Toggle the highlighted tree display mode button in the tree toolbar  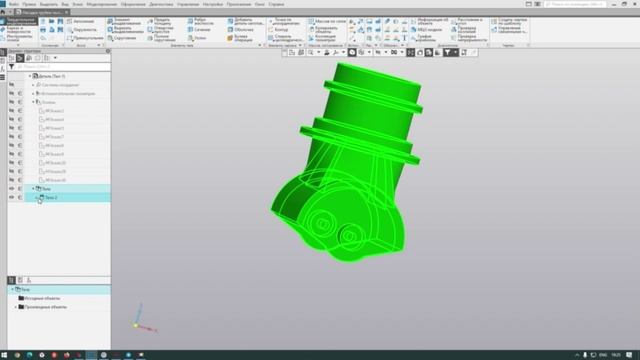pos(20,58)
